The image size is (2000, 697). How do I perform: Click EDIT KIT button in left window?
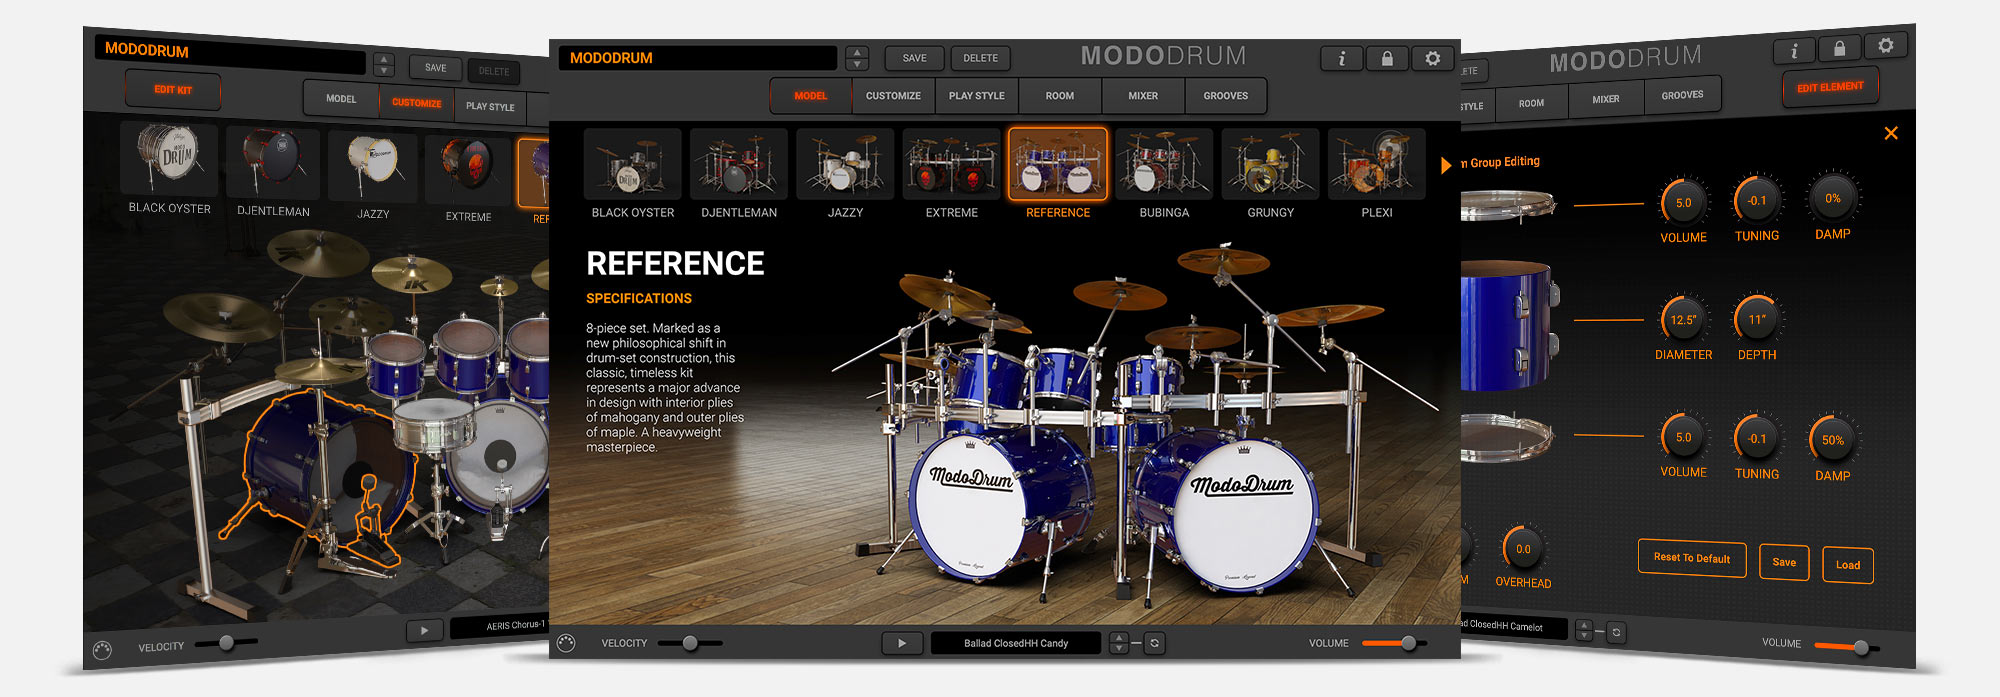173,90
